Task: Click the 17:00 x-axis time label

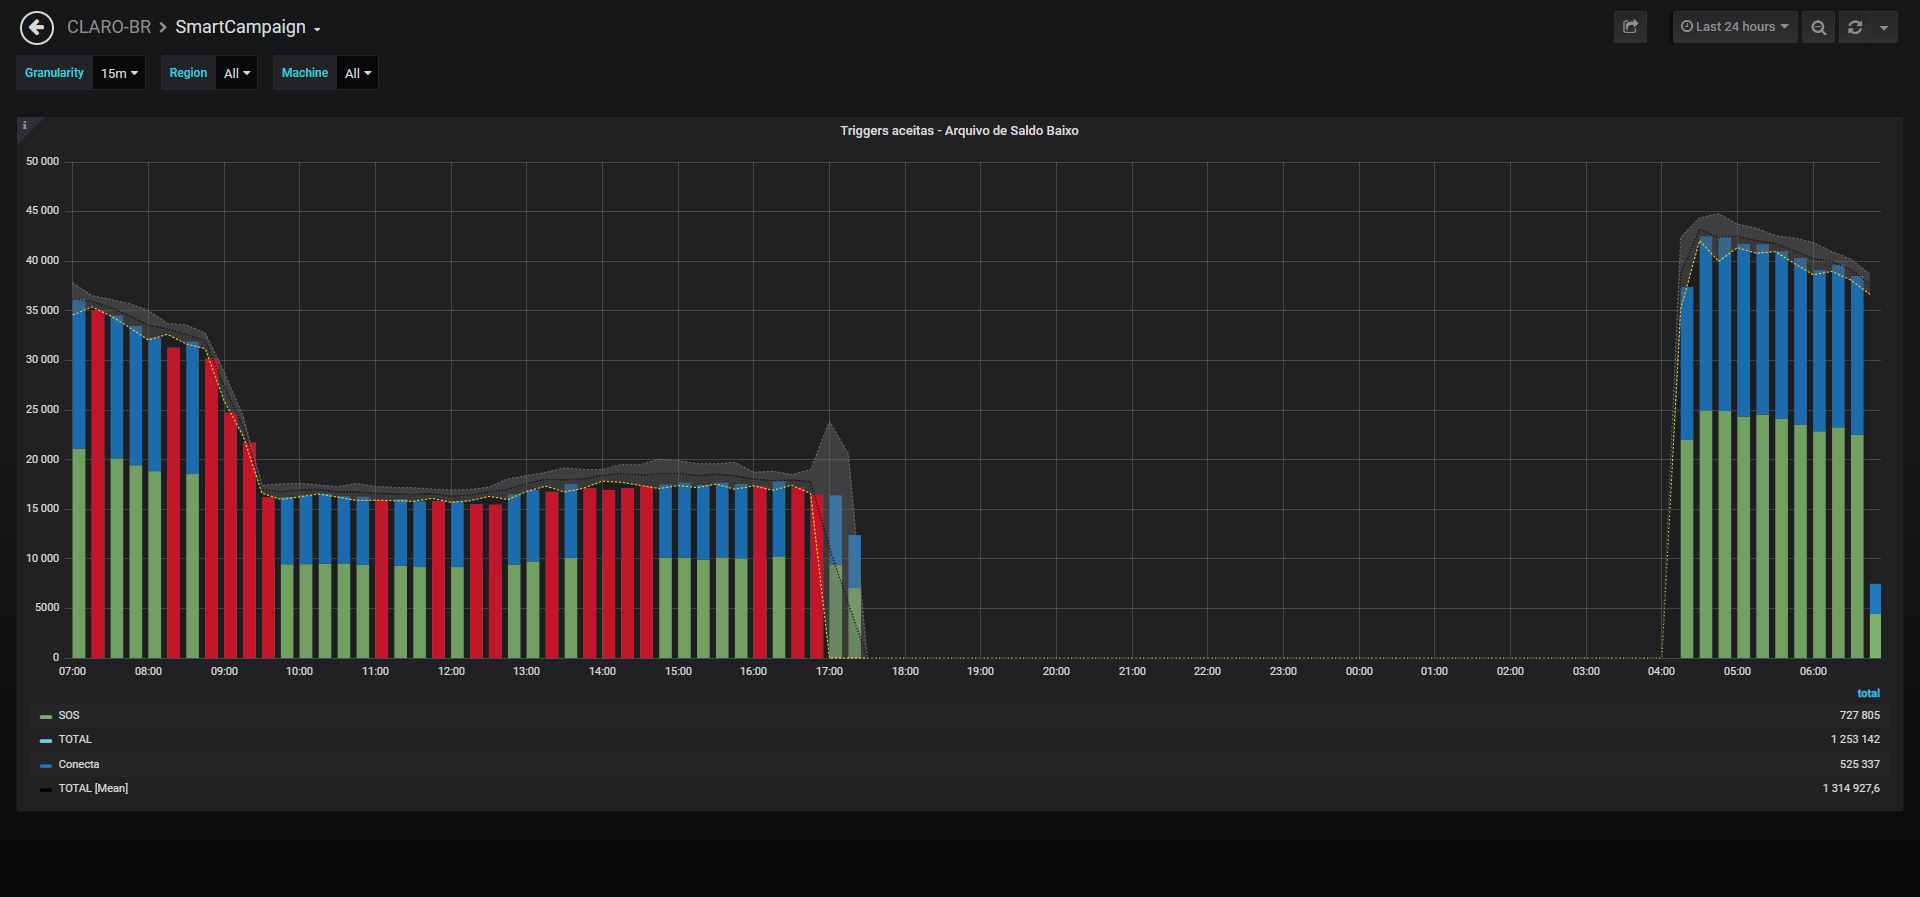Action: click(x=829, y=671)
